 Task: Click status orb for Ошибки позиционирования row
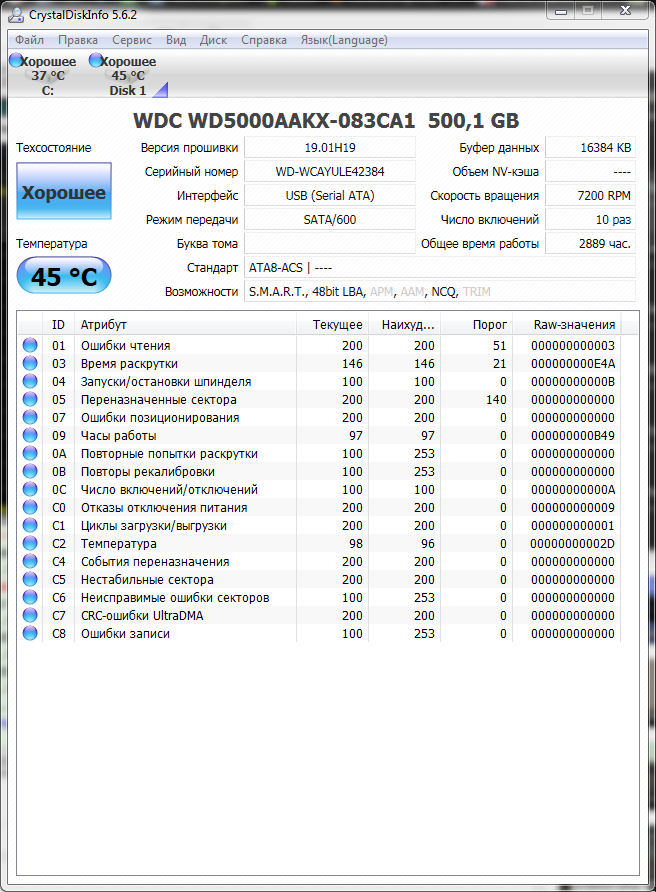coord(30,417)
